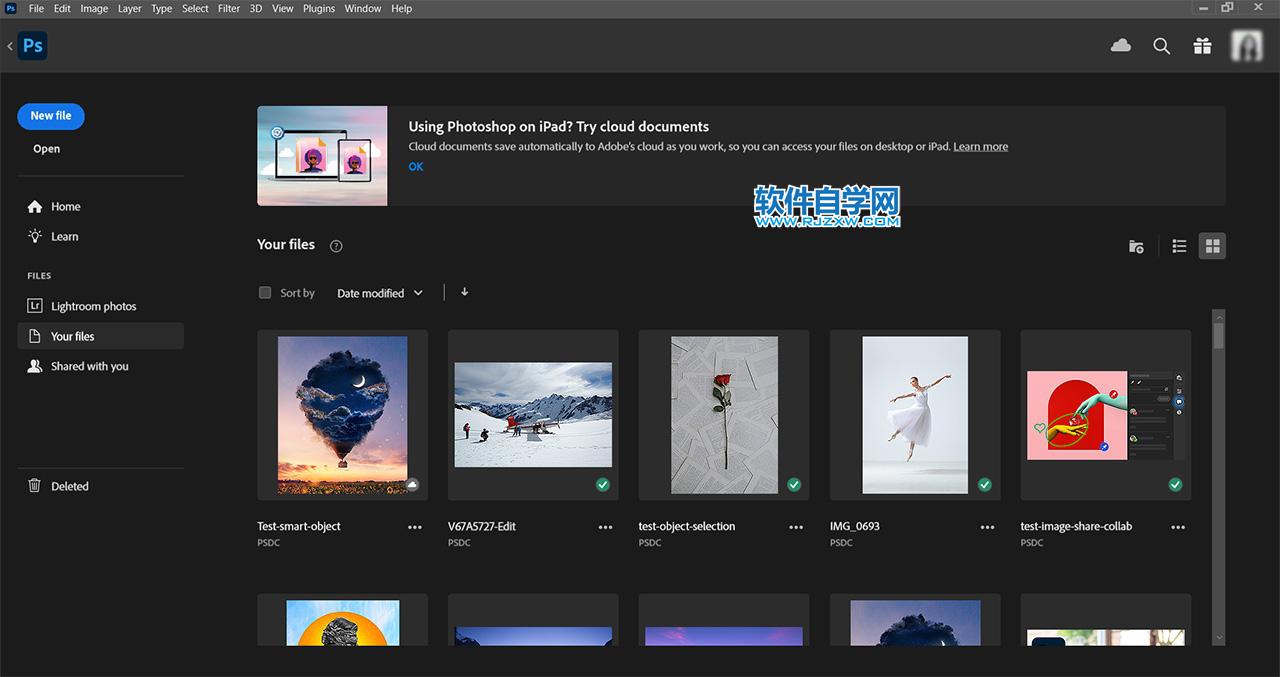Go to Lightroom photos in sidebar

[93, 306]
